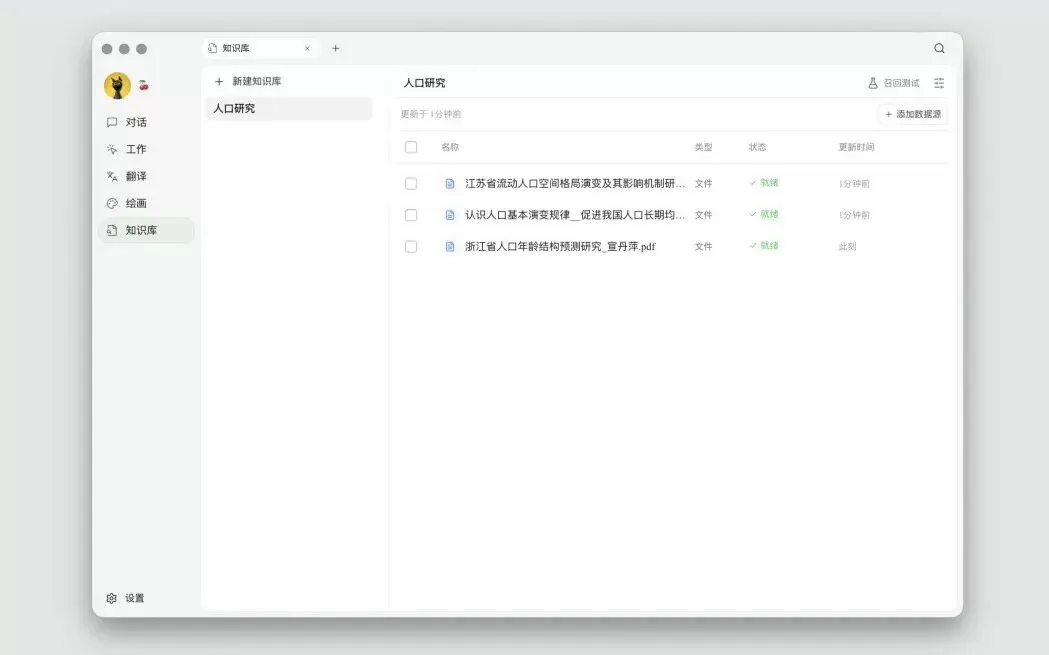Viewport: 1049px width, 655px height.
Task: Open the 对话 chat section
Action: point(146,122)
